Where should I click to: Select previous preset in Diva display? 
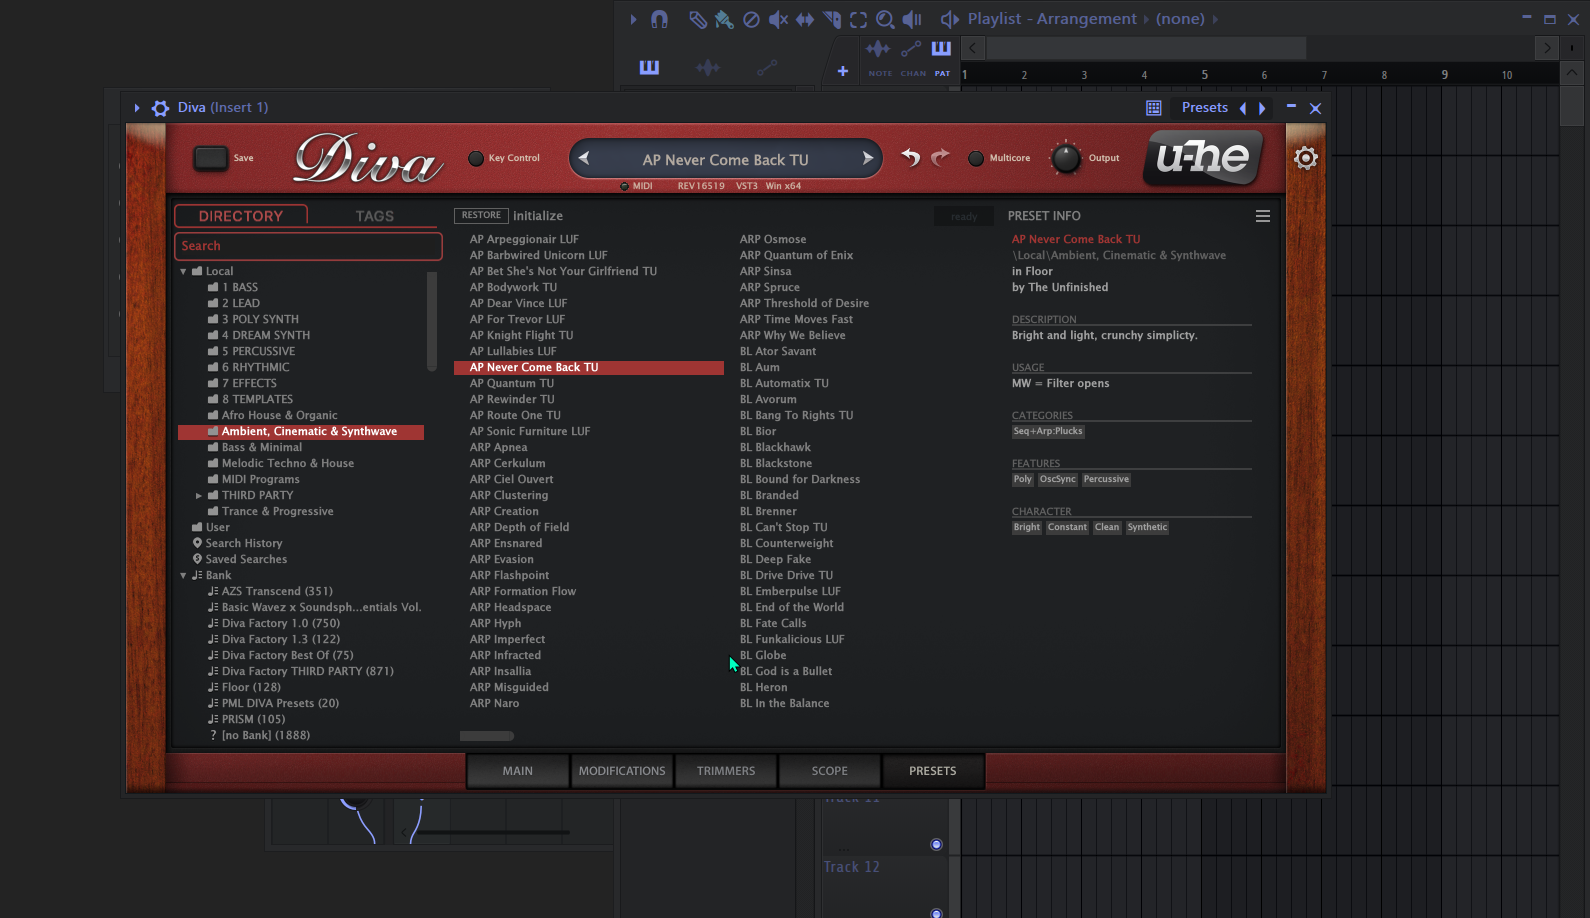point(584,158)
